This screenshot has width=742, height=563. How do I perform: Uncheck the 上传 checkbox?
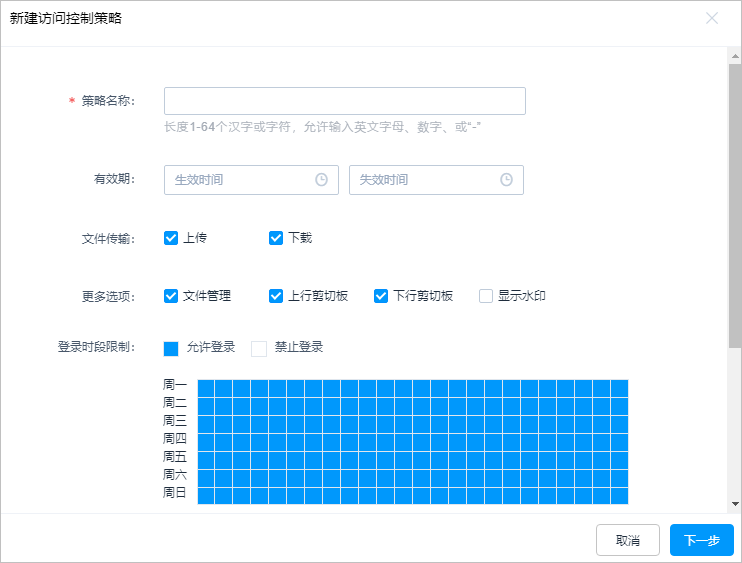tap(171, 238)
